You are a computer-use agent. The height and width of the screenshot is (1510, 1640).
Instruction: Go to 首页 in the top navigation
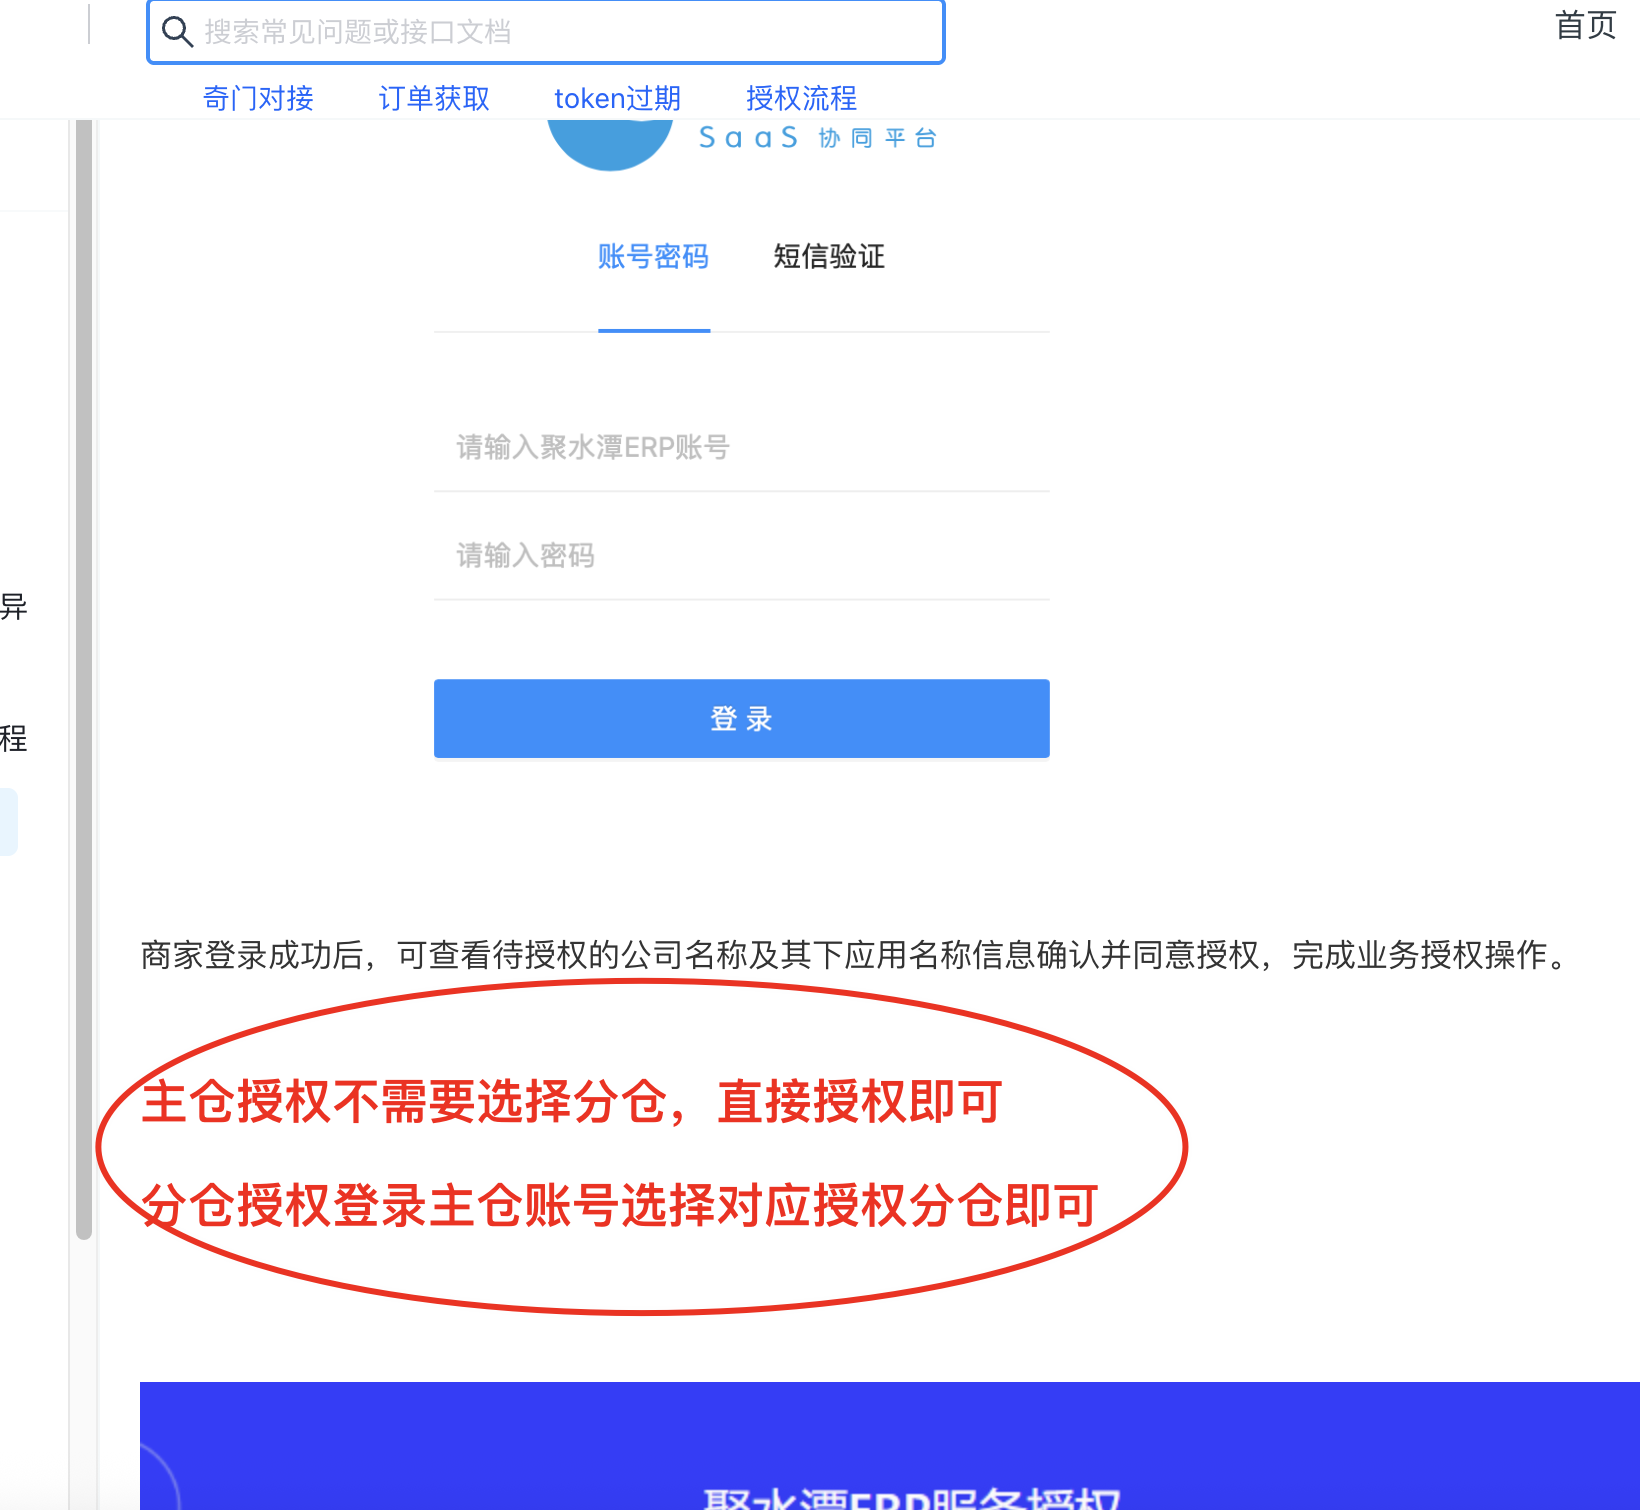point(1586,25)
